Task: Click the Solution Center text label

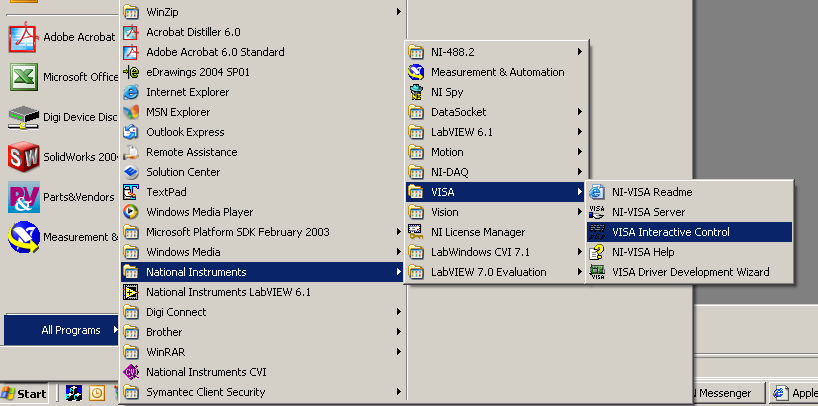Action: tap(183, 172)
